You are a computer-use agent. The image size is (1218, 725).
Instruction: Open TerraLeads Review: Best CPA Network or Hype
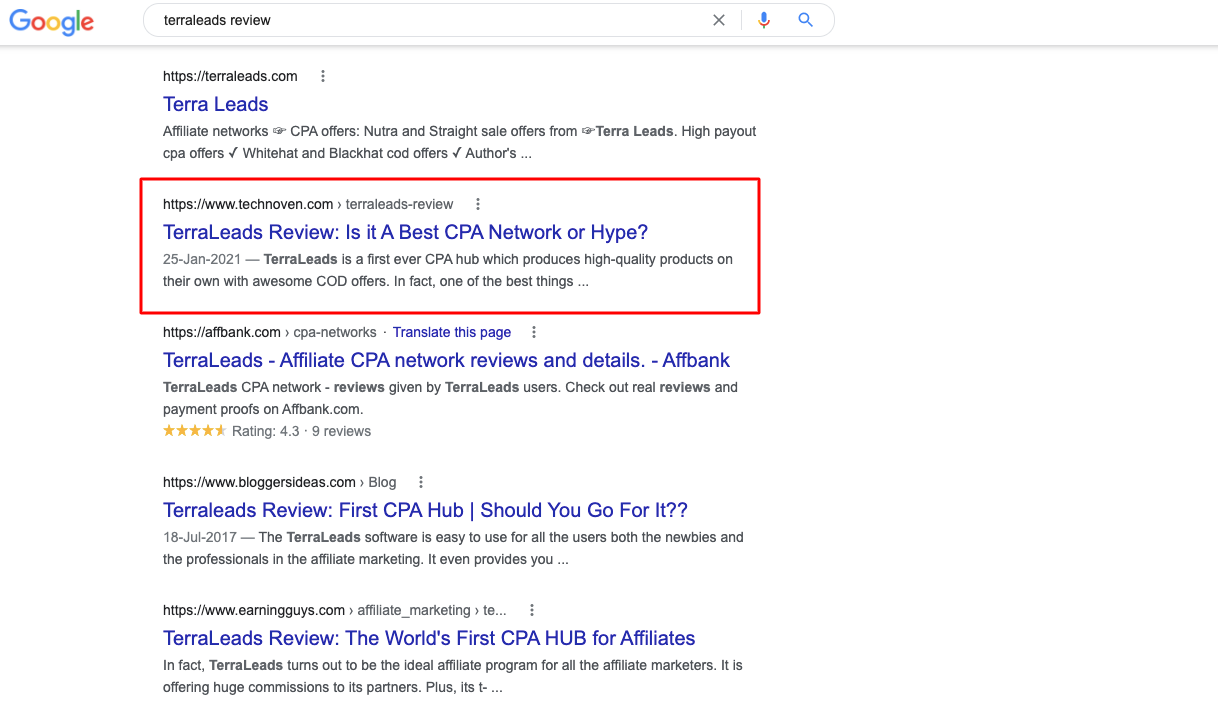[x=405, y=232]
